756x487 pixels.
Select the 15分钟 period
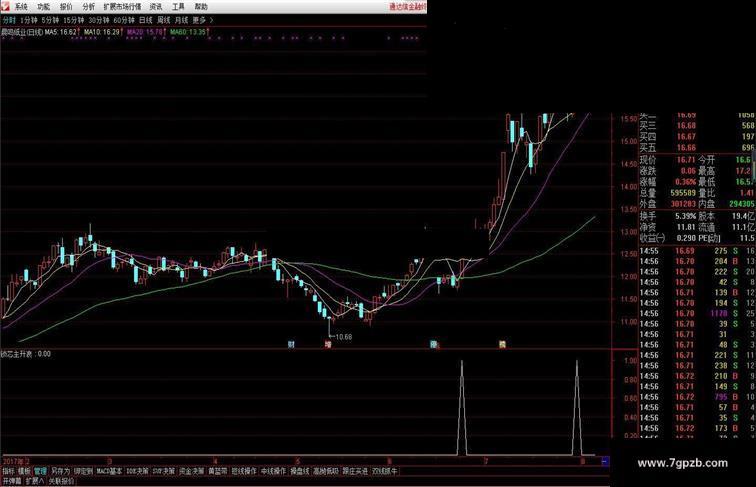tap(74, 20)
